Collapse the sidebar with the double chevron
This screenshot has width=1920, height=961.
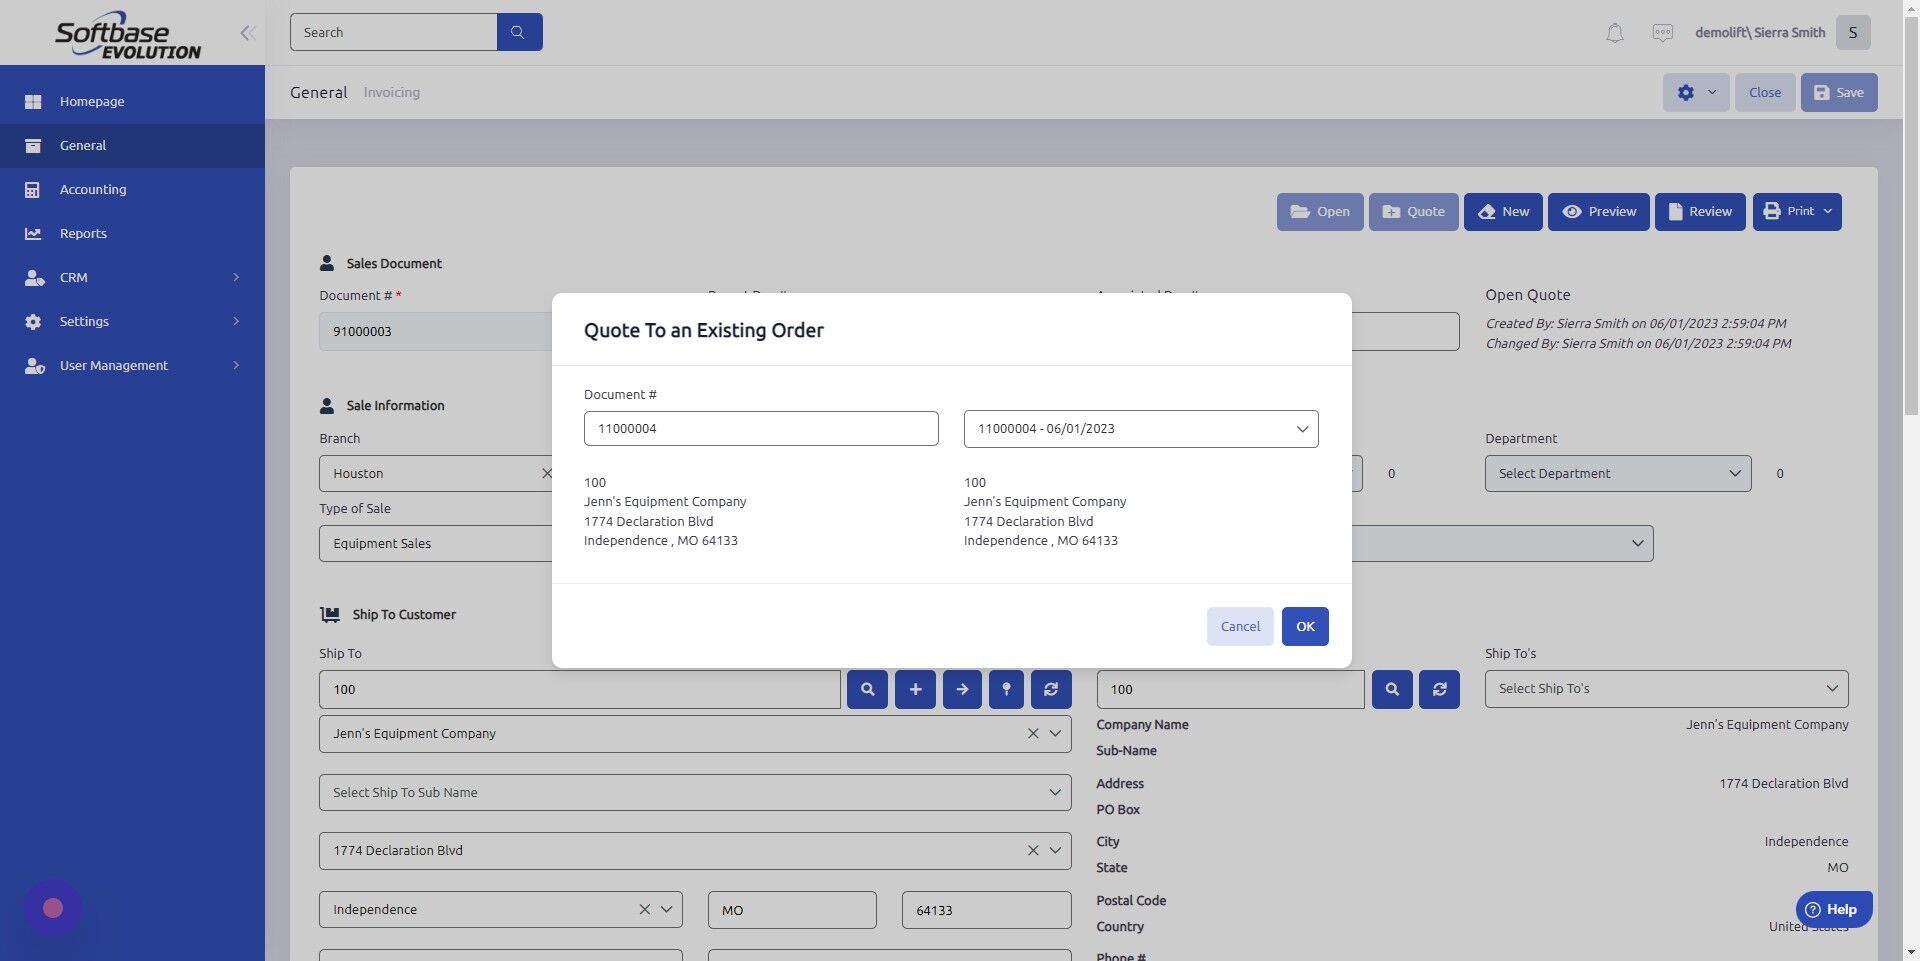247,32
